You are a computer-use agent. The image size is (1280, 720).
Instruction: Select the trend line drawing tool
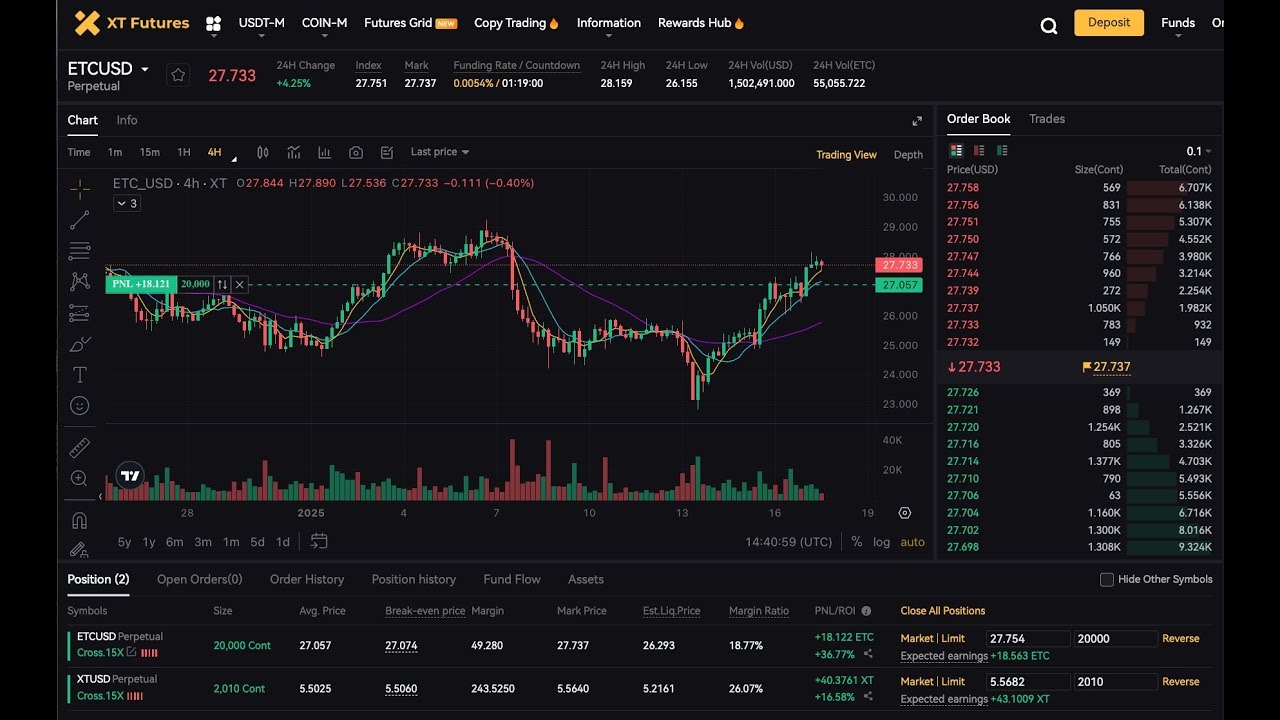(80, 220)
